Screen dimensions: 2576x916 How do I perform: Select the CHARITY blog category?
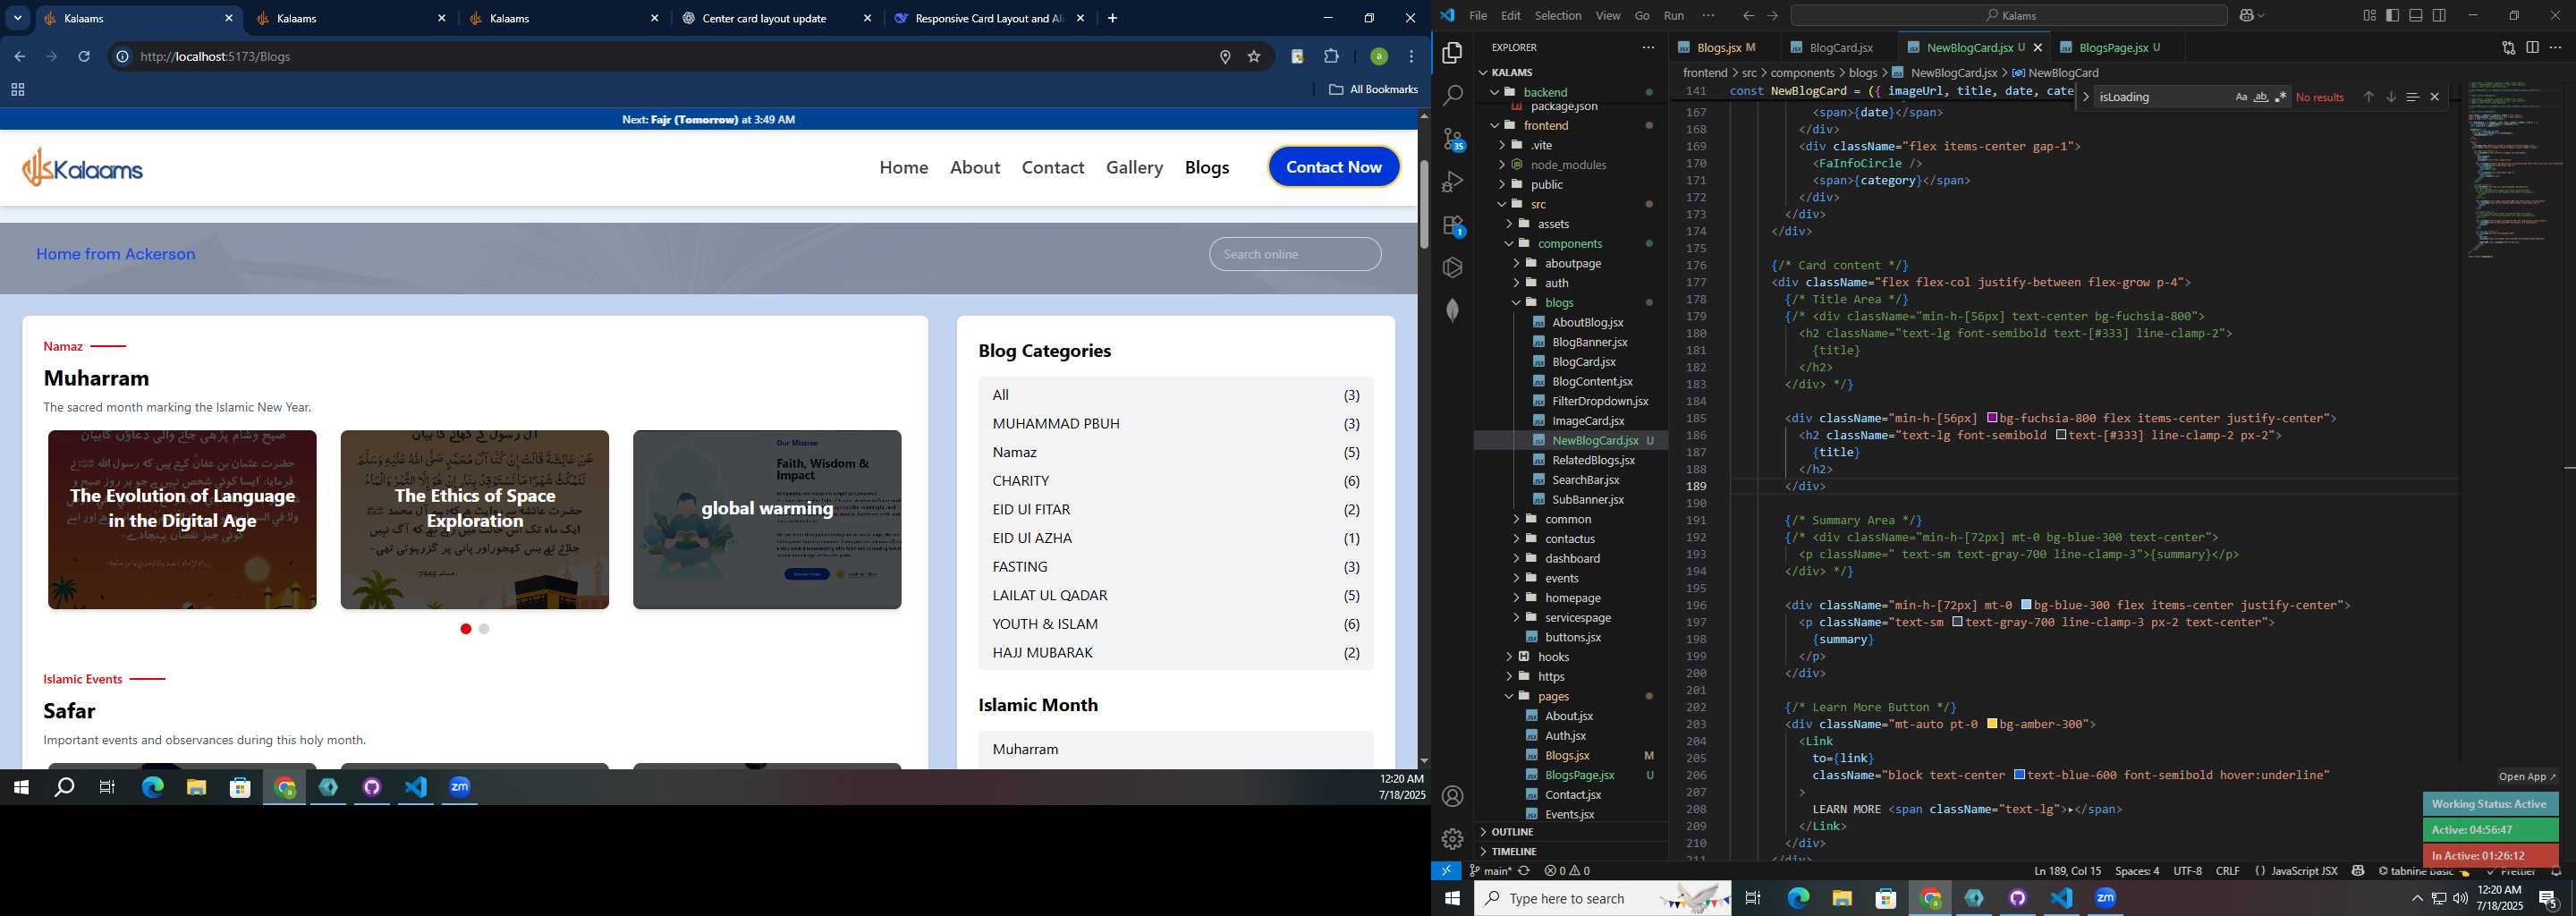click(x=1176, y=481)
